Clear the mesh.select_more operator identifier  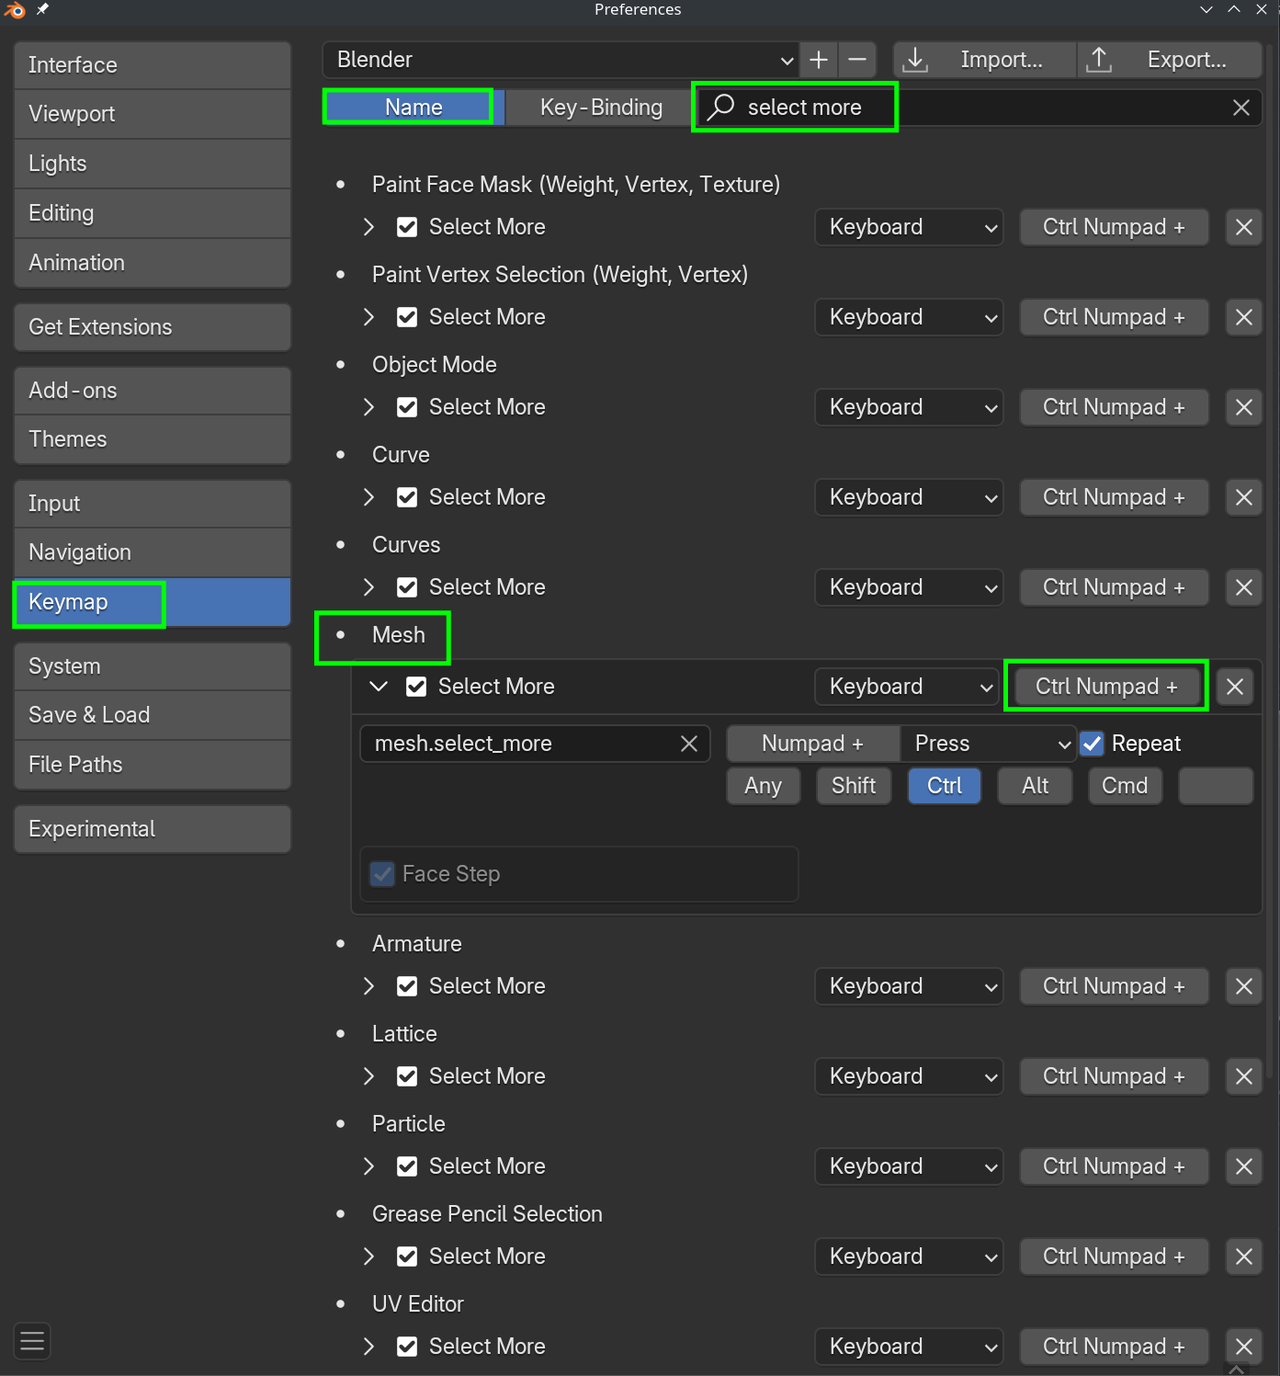pos(689,744)
